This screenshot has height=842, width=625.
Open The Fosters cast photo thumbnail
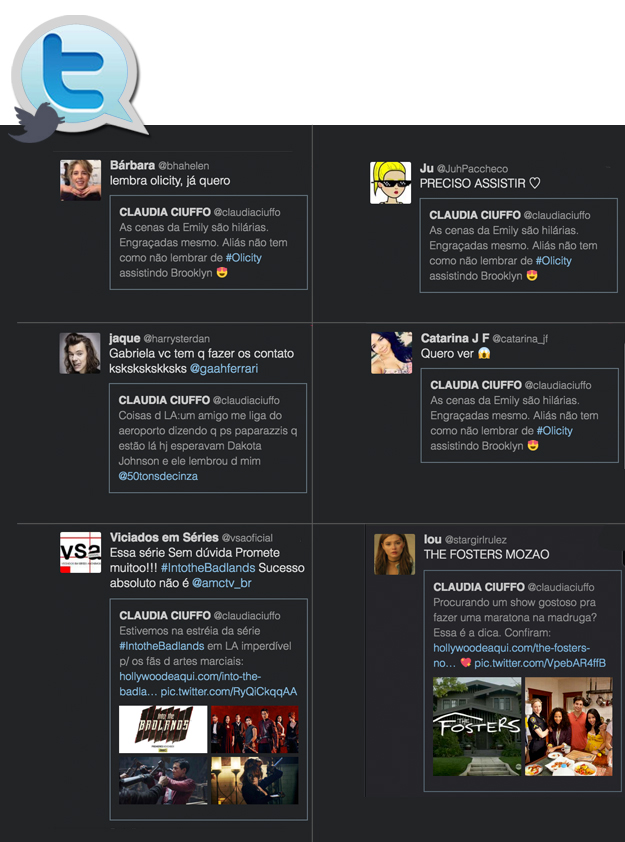[568, 726]
